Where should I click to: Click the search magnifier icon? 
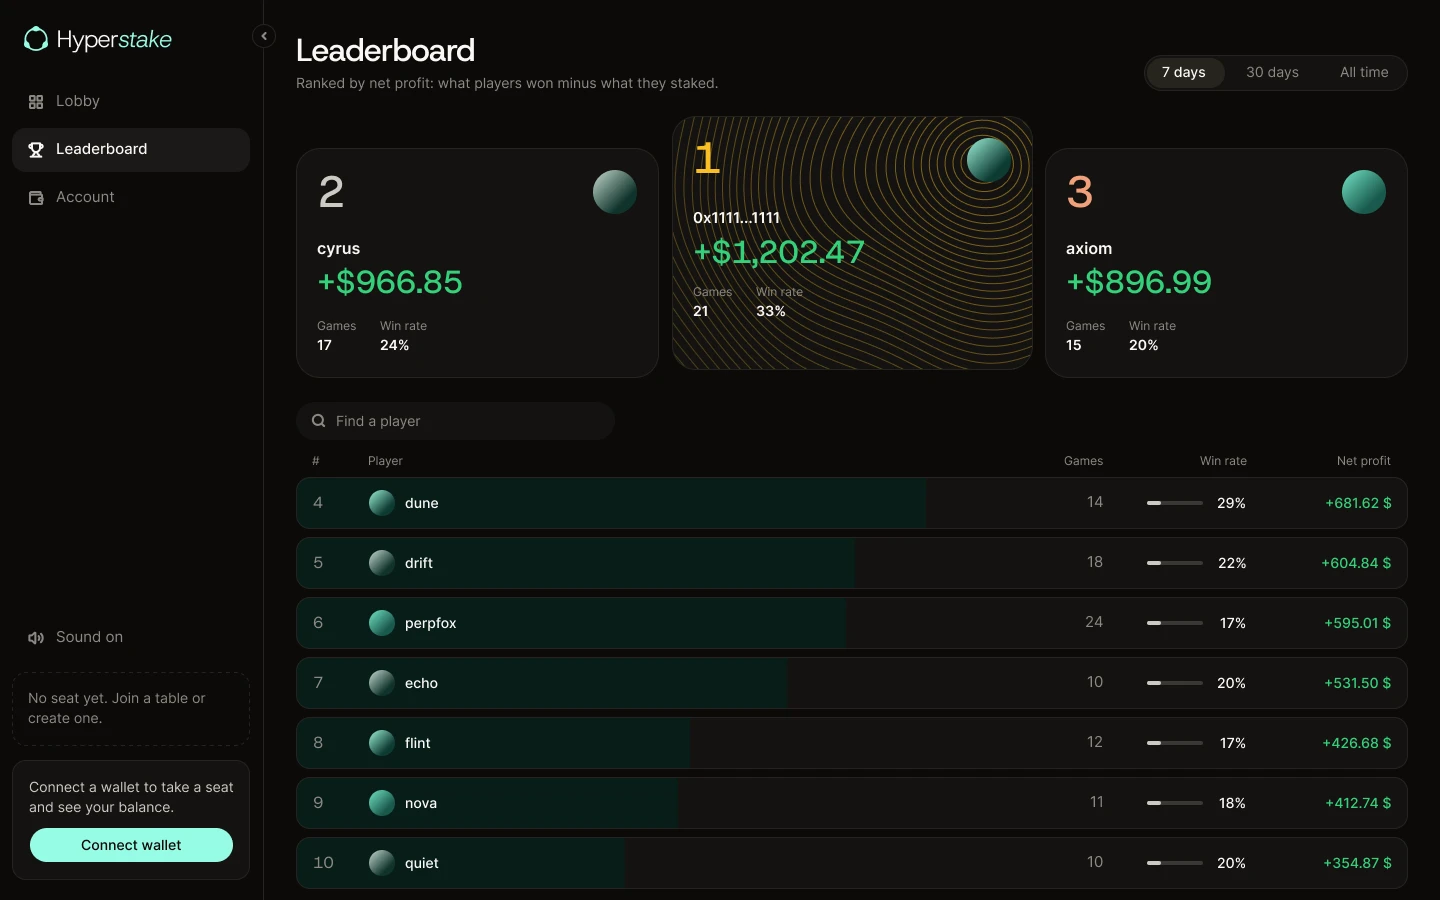318,421
